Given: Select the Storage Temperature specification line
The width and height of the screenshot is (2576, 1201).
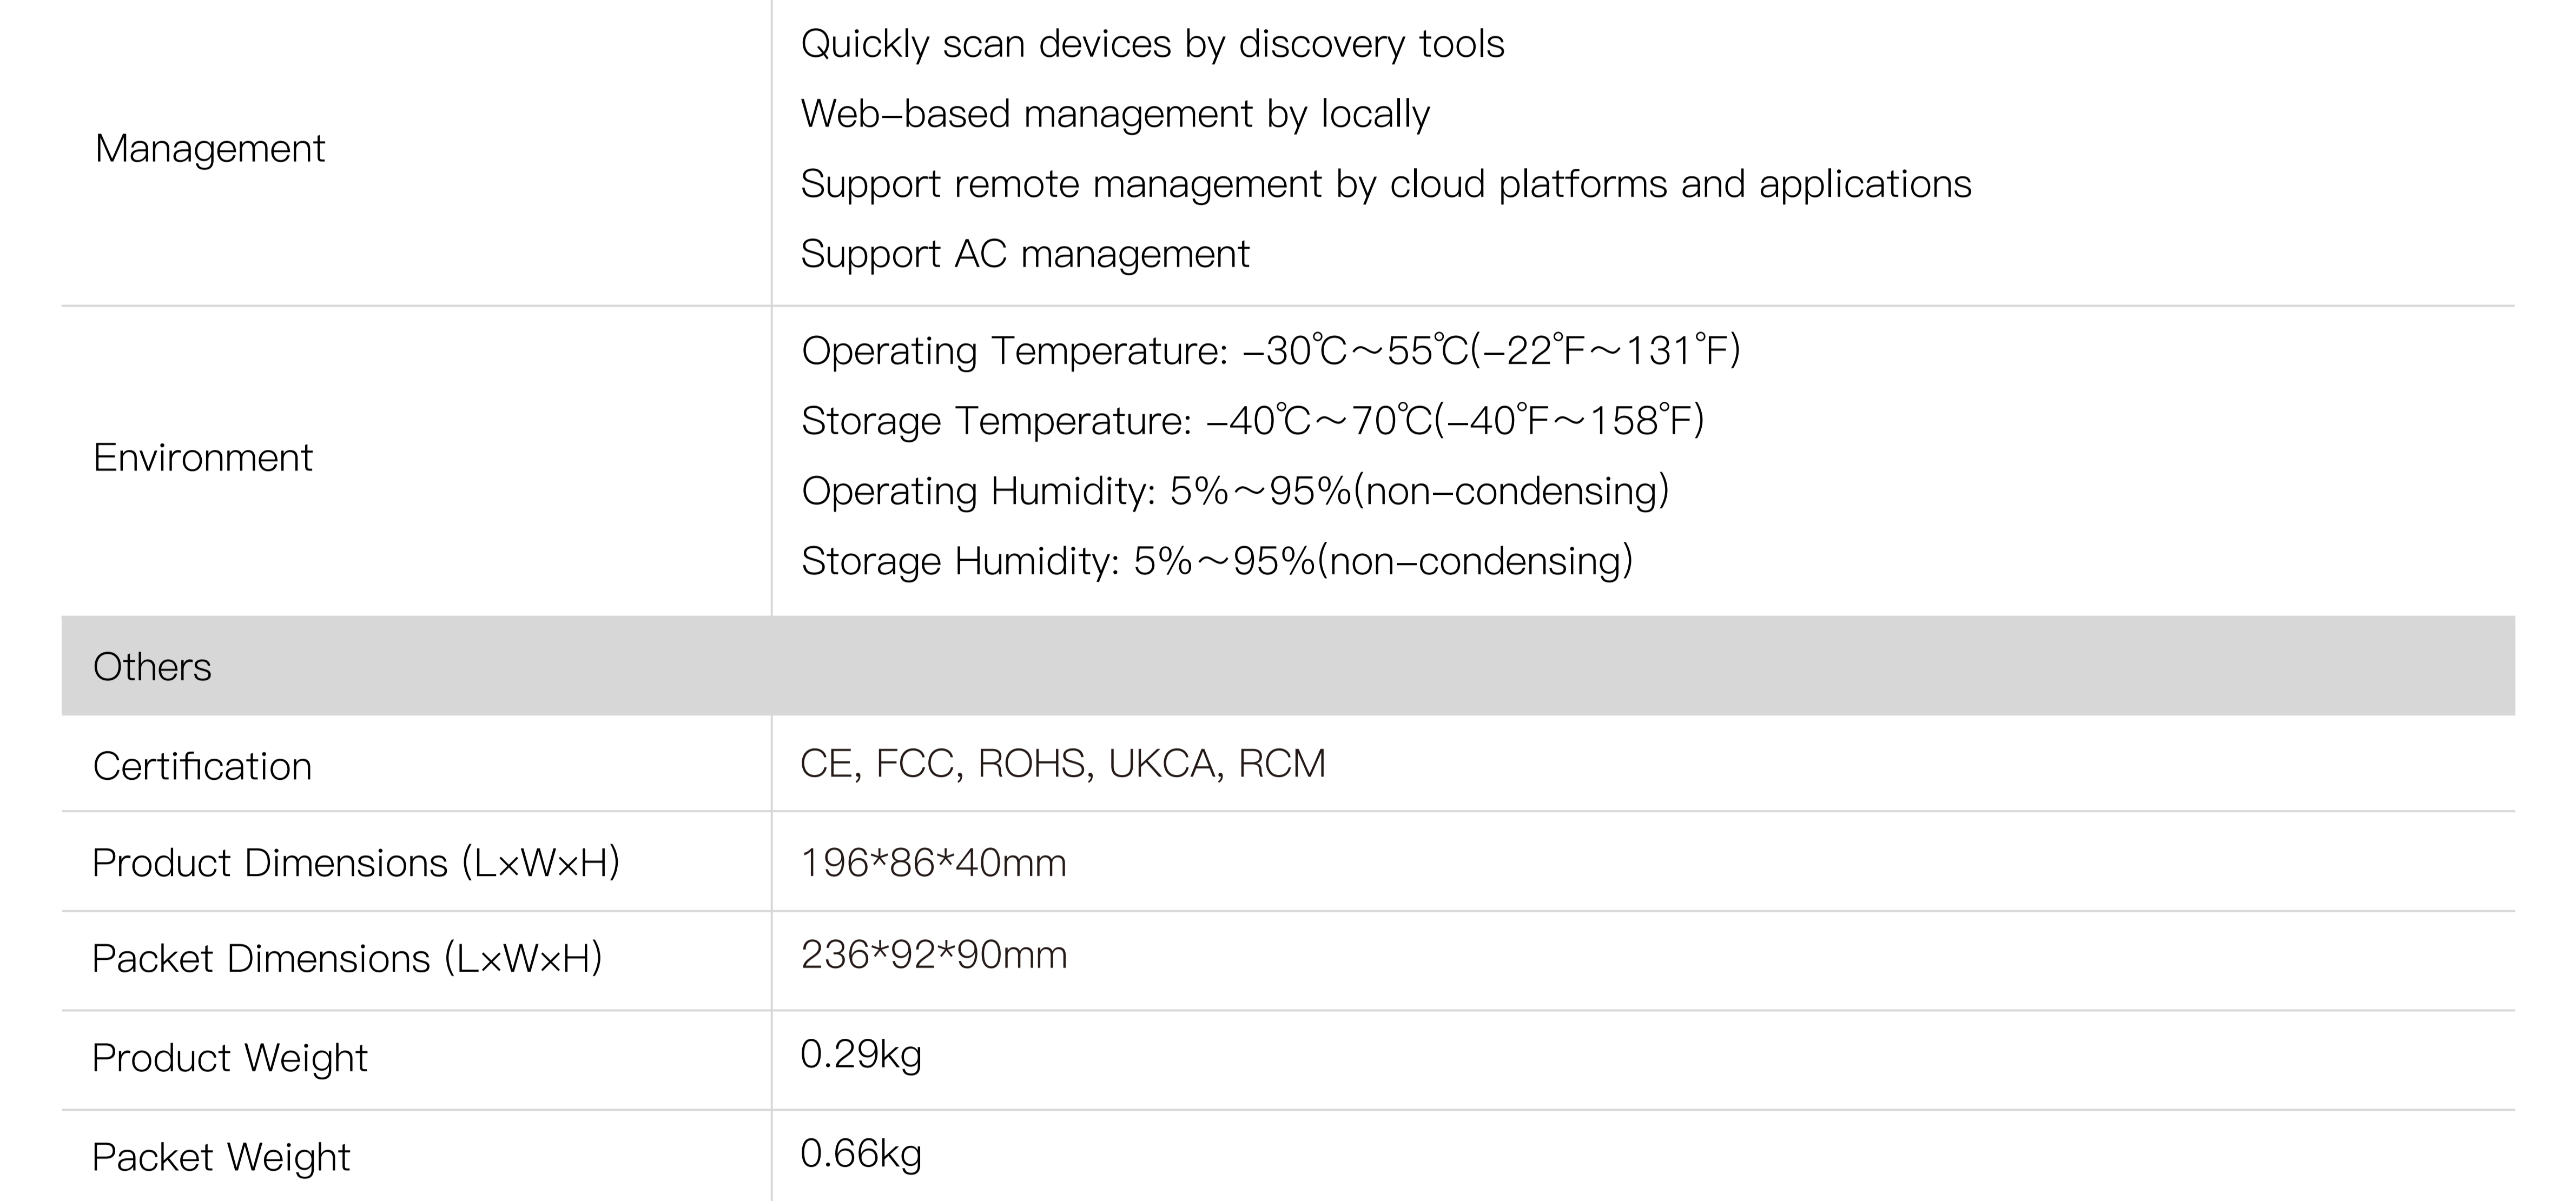Looking at the screenshot, I should tap(1252, 421).
